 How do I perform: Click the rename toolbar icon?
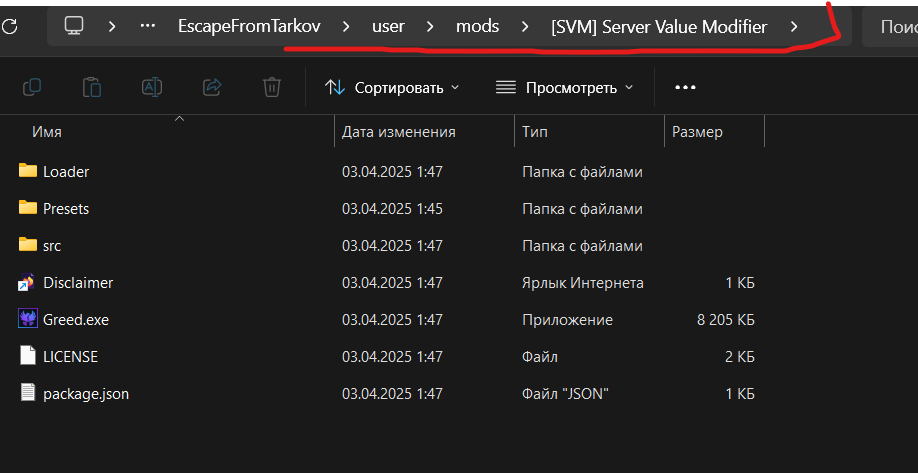pyautogui.click(x=152, y=88)
